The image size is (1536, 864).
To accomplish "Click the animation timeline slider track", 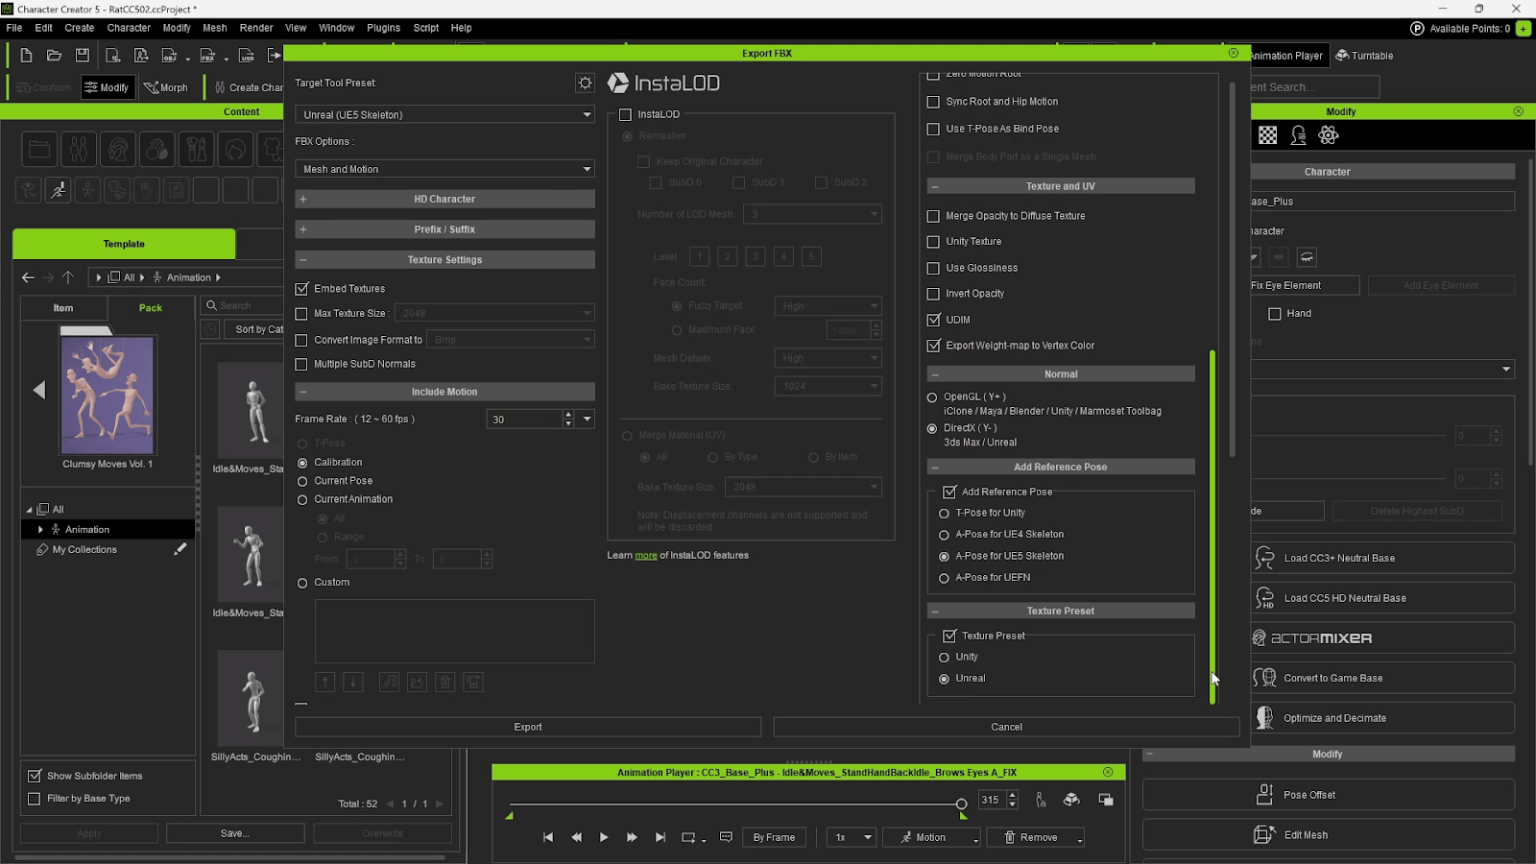I will point(735,803).
